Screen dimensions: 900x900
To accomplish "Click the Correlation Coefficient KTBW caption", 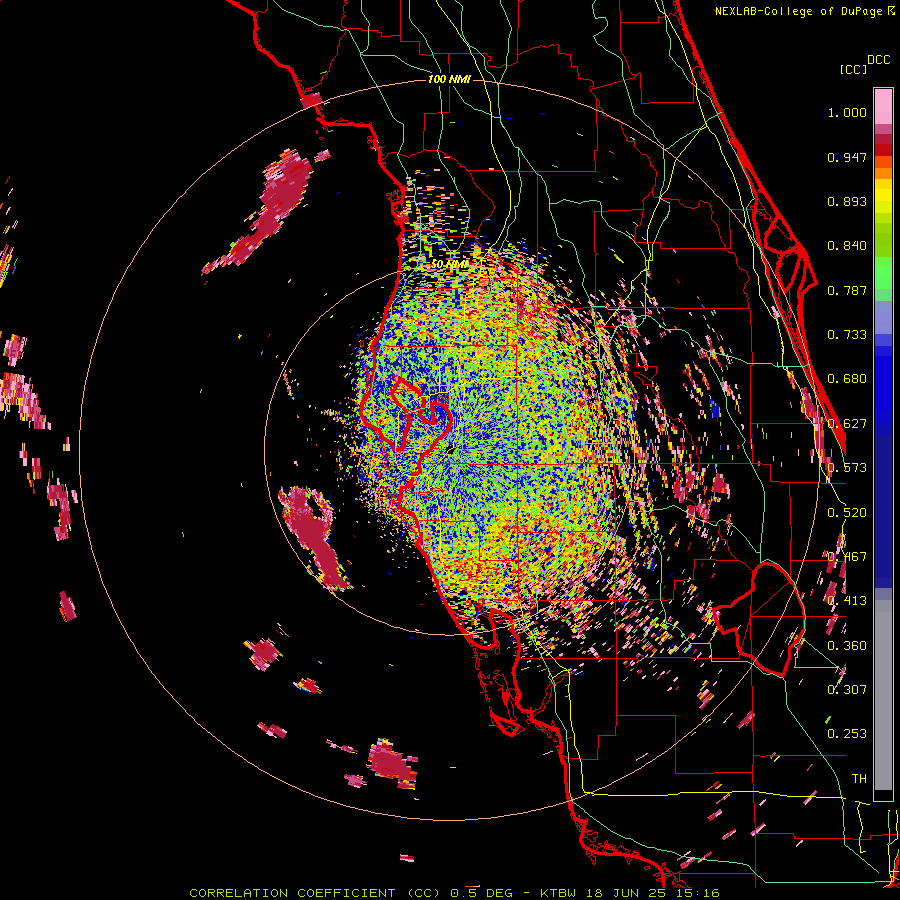I will [x=454, y=893].
